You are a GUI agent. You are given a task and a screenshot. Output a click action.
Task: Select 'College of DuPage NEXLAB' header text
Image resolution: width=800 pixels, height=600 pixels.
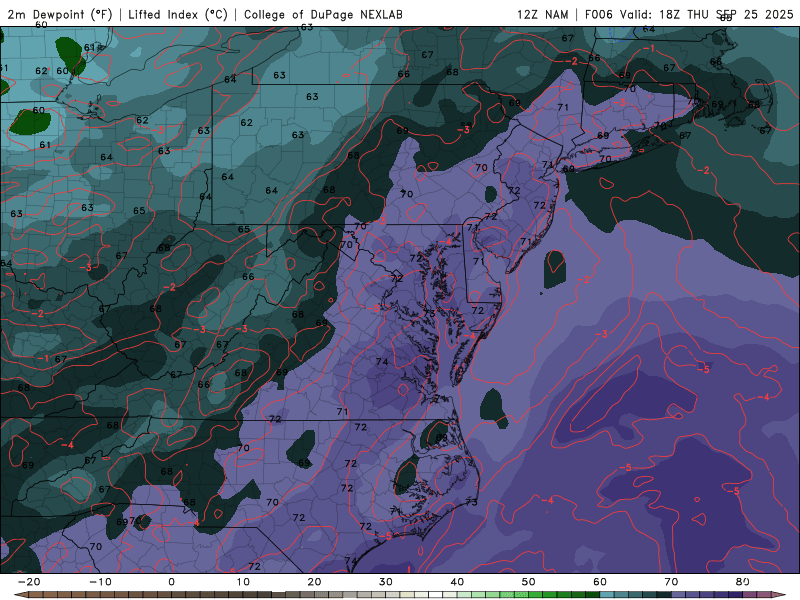(323, 15)
